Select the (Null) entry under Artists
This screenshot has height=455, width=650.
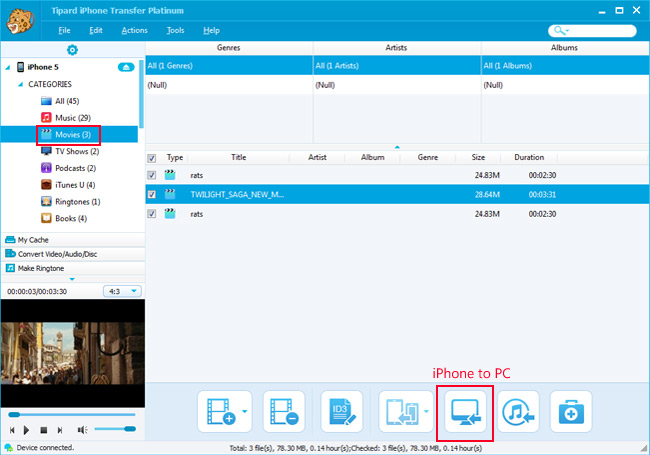397,85
